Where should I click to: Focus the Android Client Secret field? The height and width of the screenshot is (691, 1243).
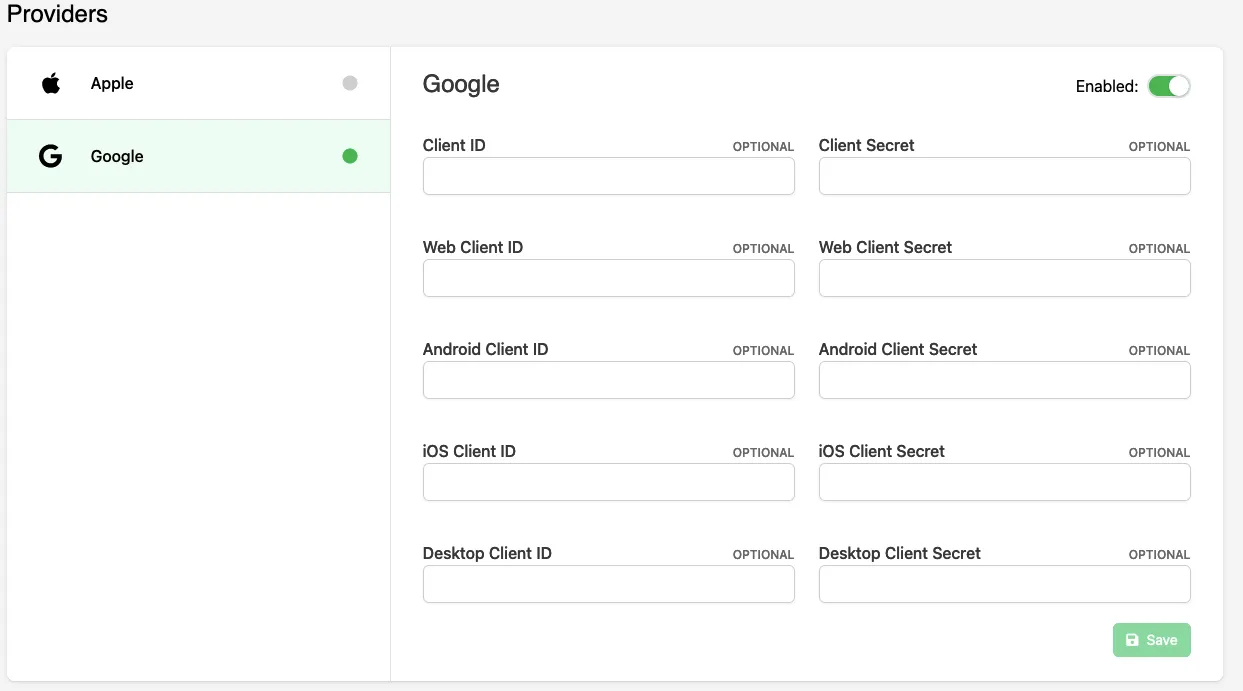pos(1005,380)
